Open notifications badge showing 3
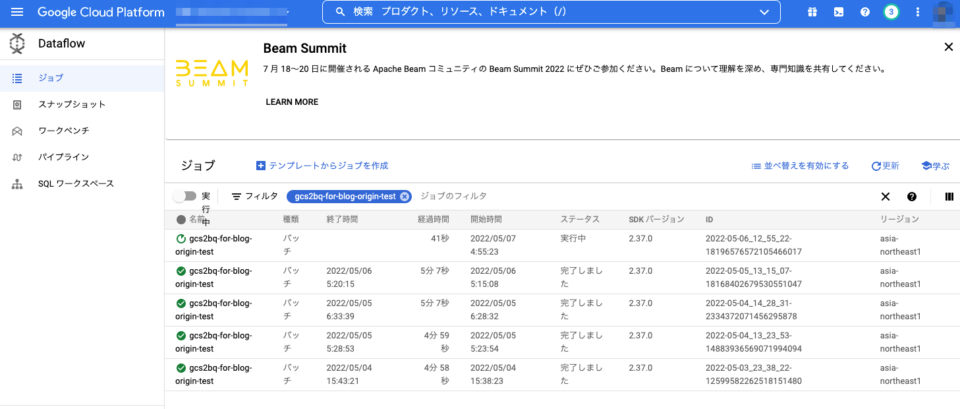This screenshot has width=960, height=409. [891, 12]
